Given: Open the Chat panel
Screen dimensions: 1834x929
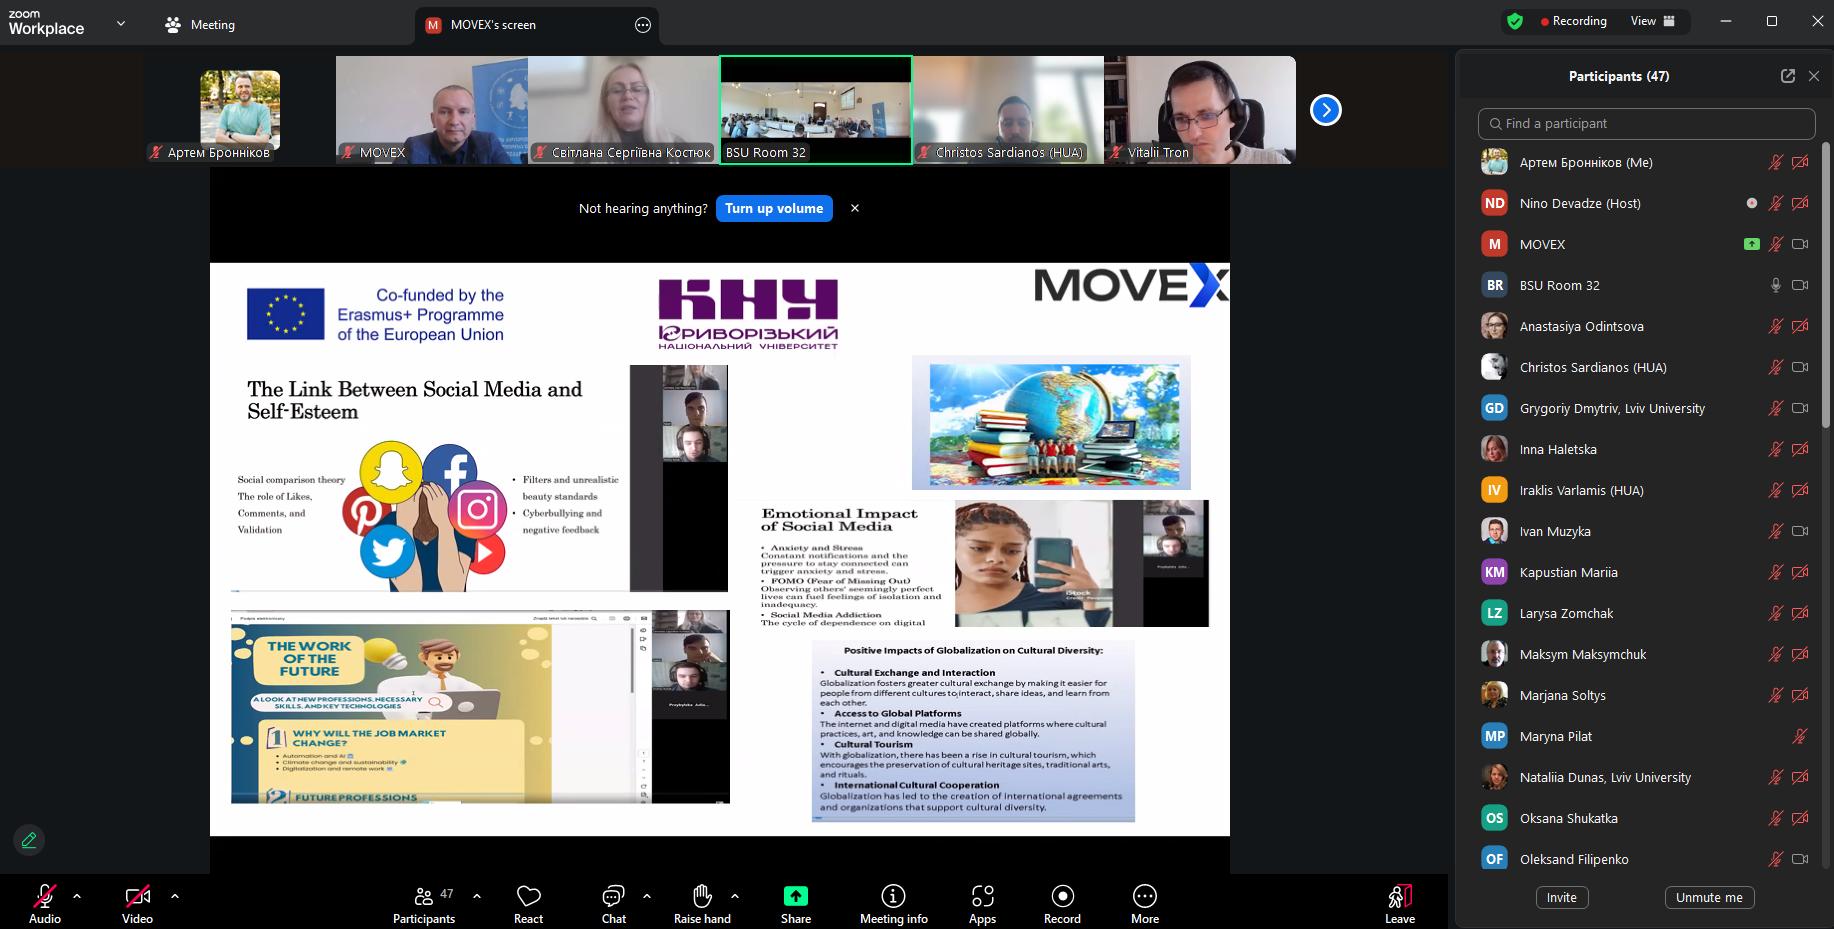Looking at the screenshot, I should [x=613, y=896].
